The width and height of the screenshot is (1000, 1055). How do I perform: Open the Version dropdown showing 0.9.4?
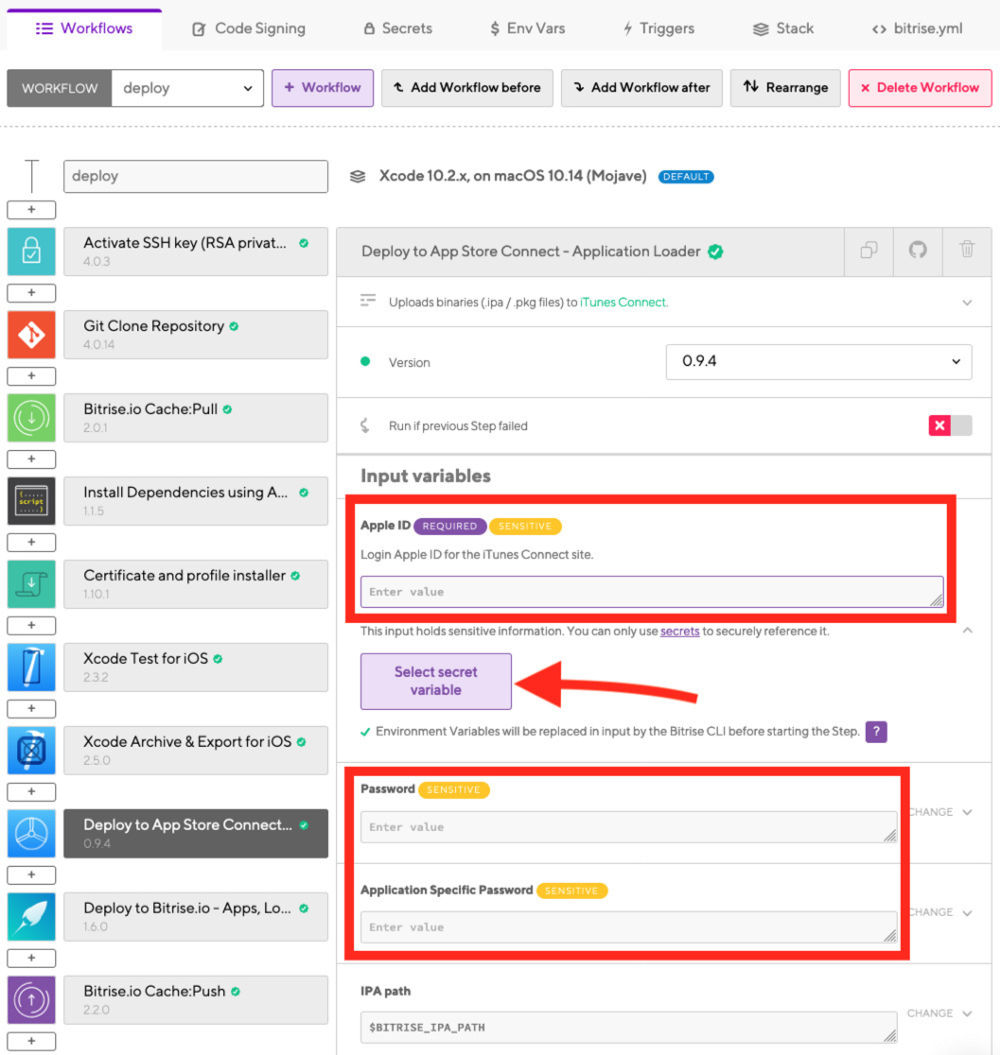(818, 362)
